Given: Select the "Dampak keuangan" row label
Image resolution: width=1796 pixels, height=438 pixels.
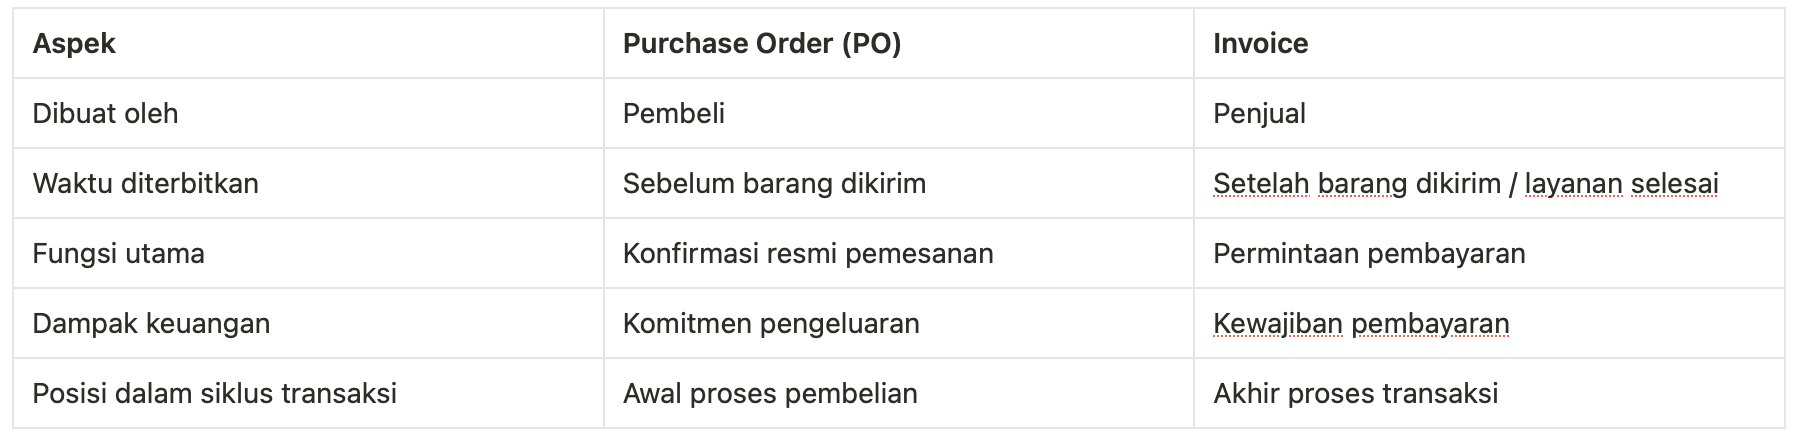Looking at the screenshot, I should [x=151, y=324].
